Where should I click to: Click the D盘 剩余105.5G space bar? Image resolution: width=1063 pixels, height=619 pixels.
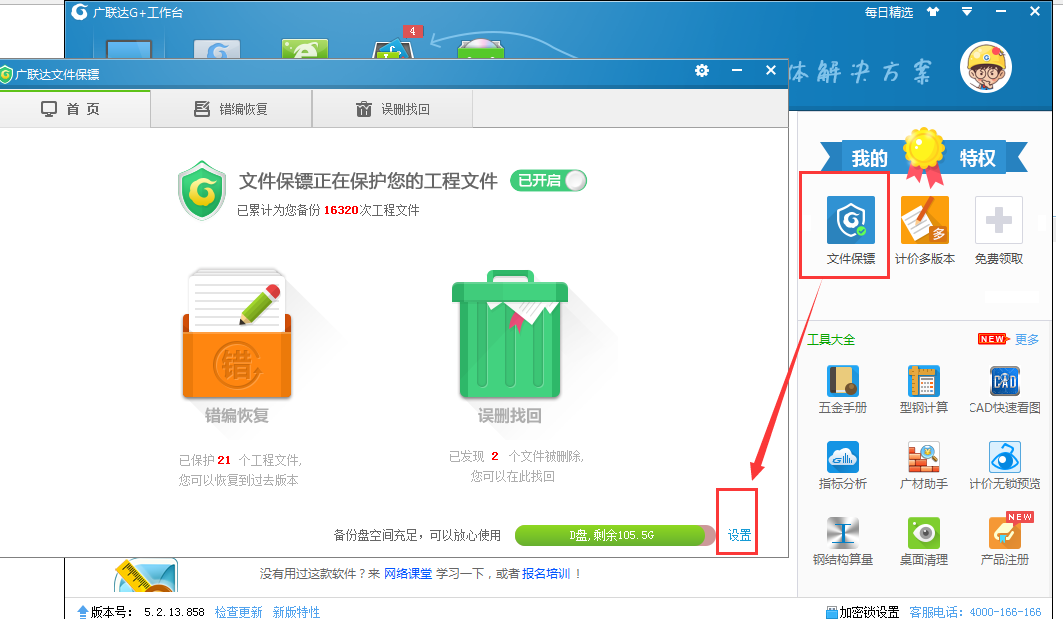pos(615,535)
